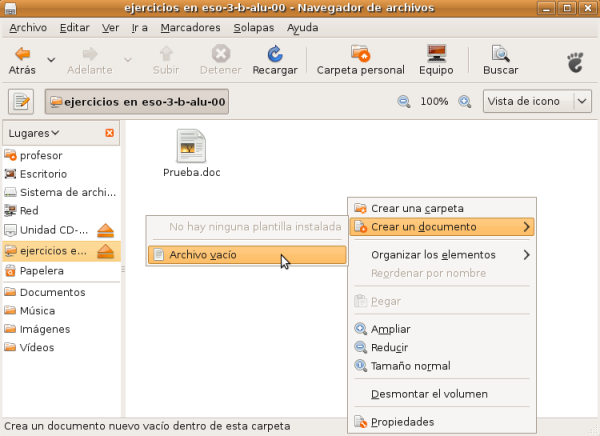Toggle the text location entry button

(22, 102)
